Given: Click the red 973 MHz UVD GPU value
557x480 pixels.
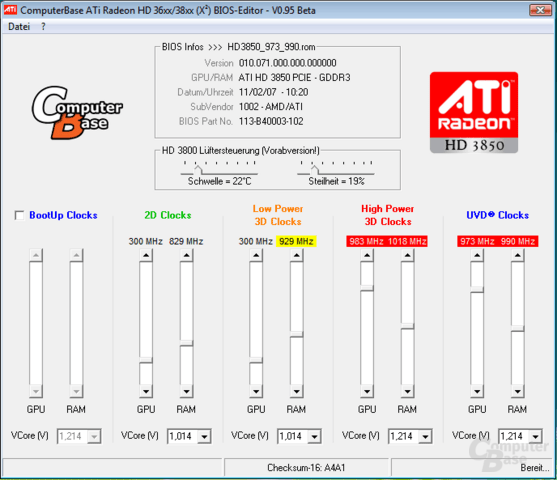Looking at the screenshot, I should click(477, 242).
